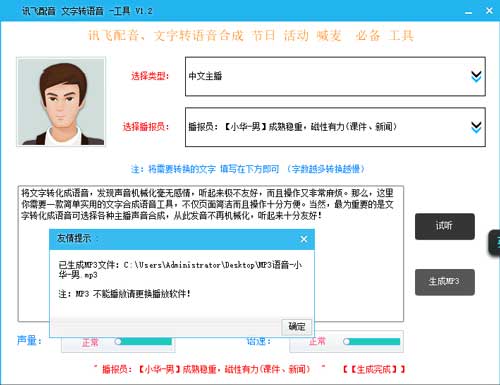The image size is (500, 385).
Task: Confirm the dialog with 确定 button
Action: tap(296, 327)
